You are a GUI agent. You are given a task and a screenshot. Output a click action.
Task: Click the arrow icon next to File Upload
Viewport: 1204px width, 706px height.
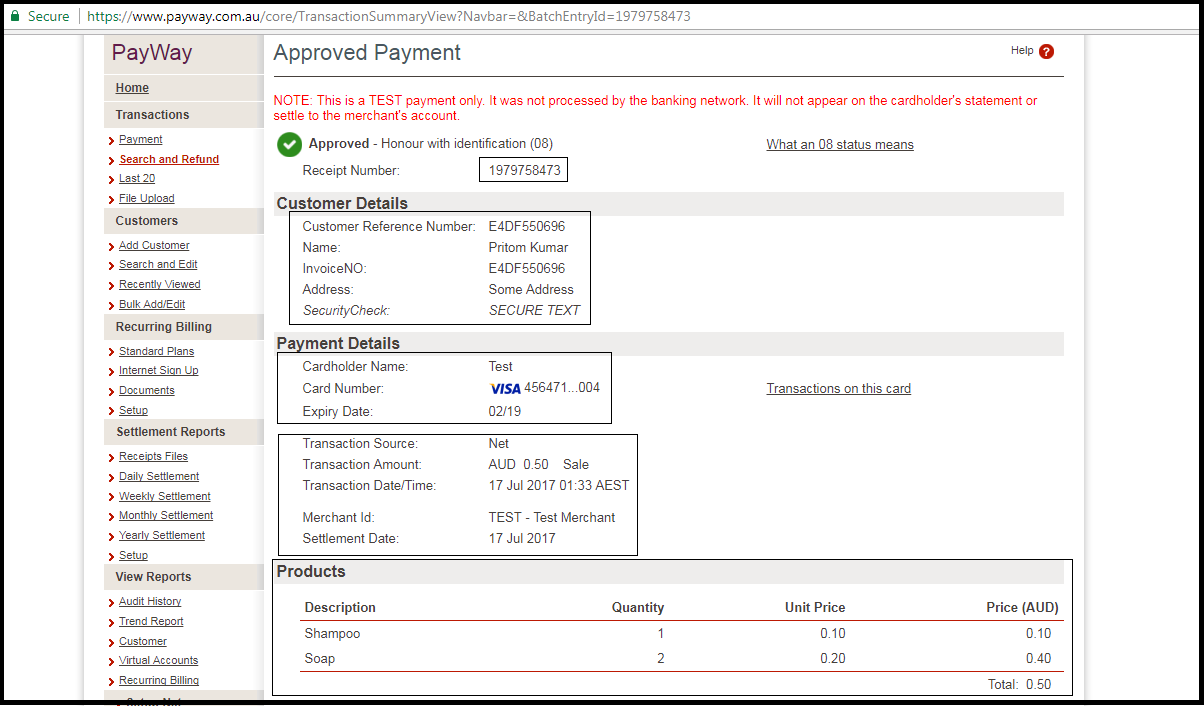pos(111,198)
